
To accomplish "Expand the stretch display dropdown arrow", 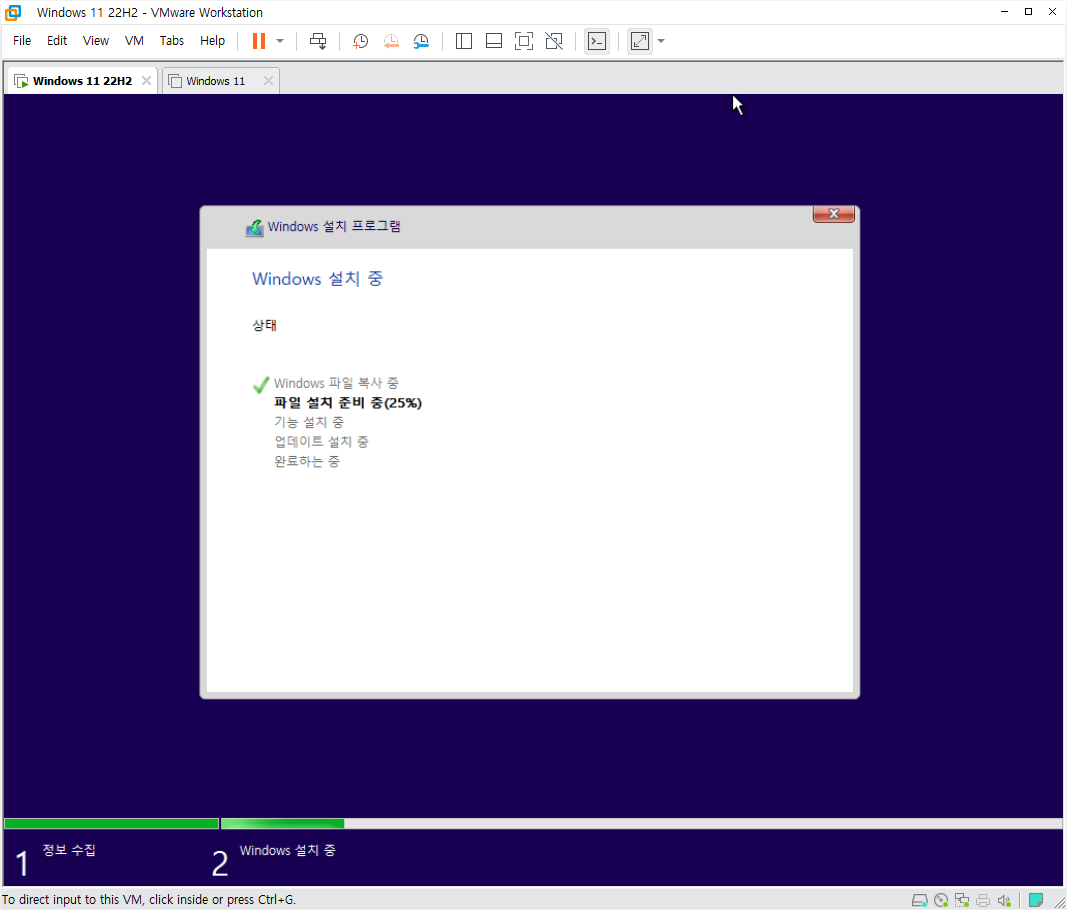I will [x=661, y=41].
